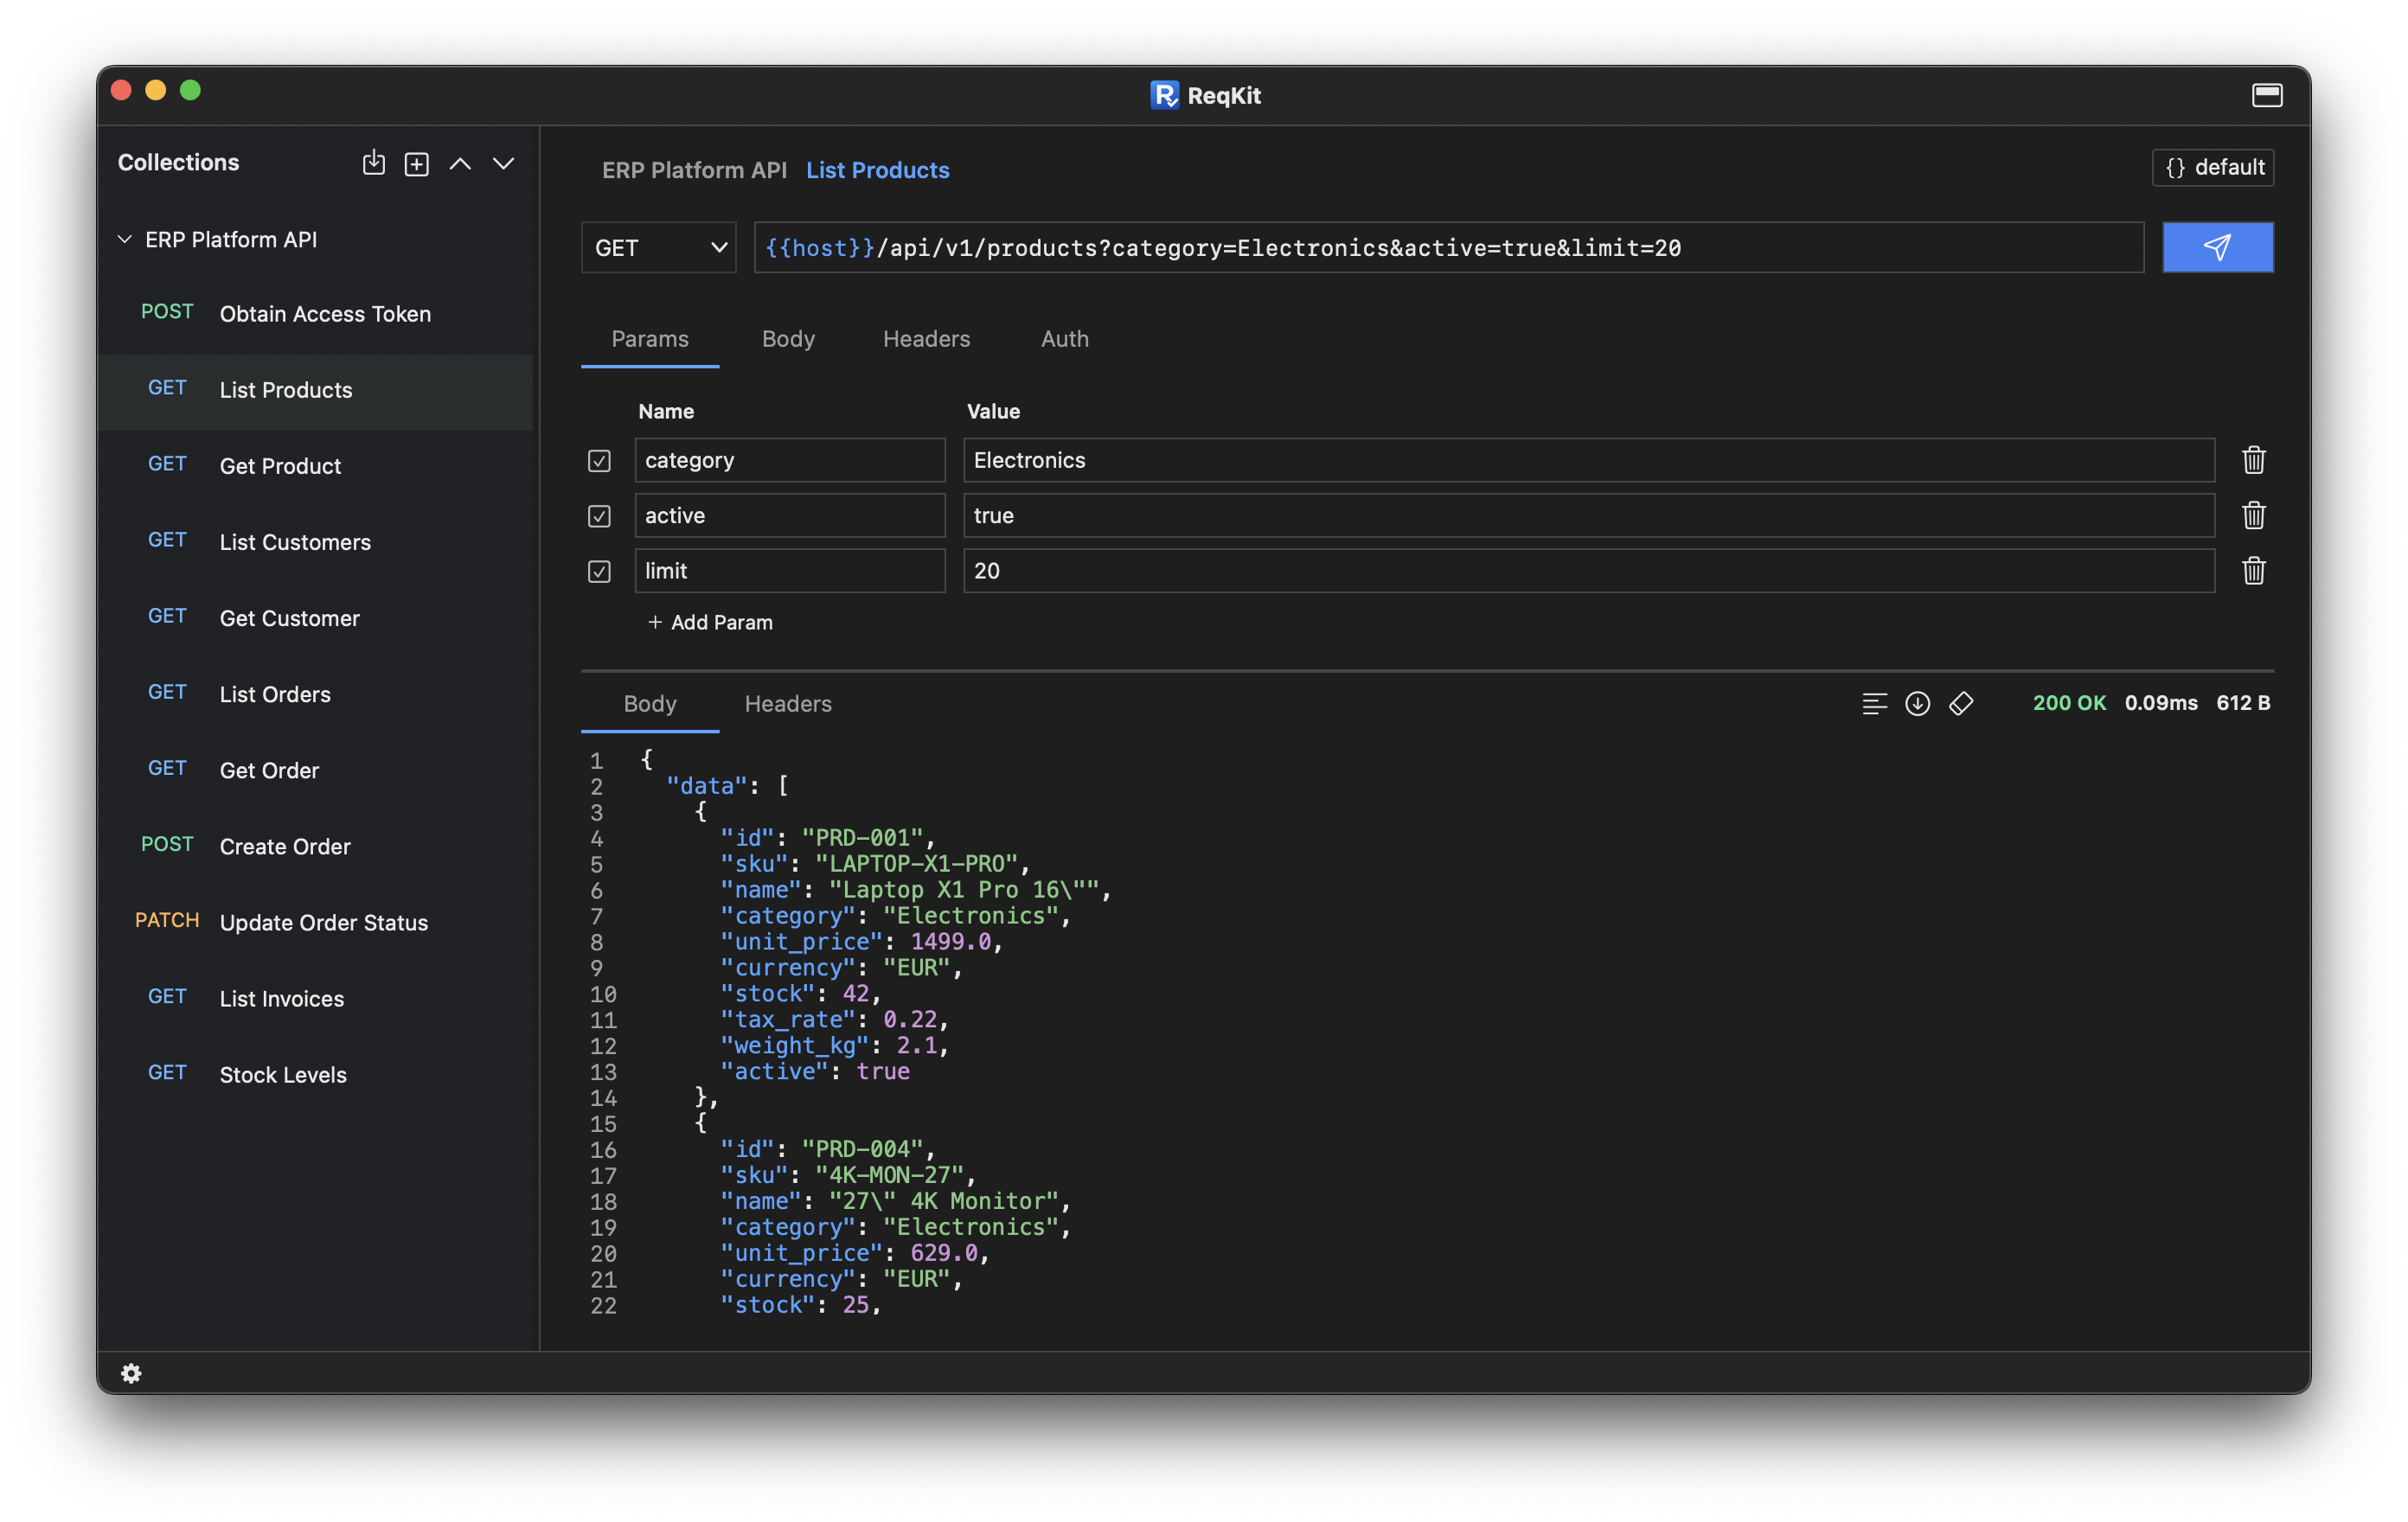This screenshot has width=2408, height=1522.
Task: Click the format response lines icon
Action: point(1874,703)
